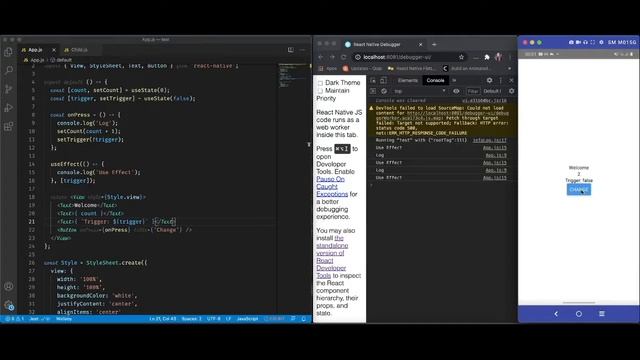Expand more DevTools tabs chevron

click(x=454, y=80)
